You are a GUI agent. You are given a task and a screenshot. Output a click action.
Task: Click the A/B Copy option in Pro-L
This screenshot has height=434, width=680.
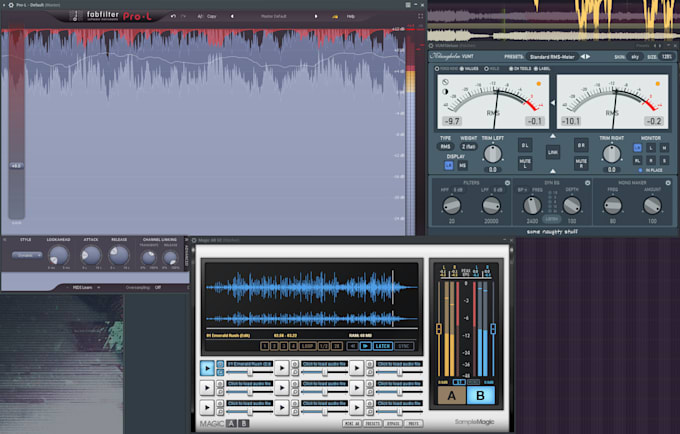[212, 17]
